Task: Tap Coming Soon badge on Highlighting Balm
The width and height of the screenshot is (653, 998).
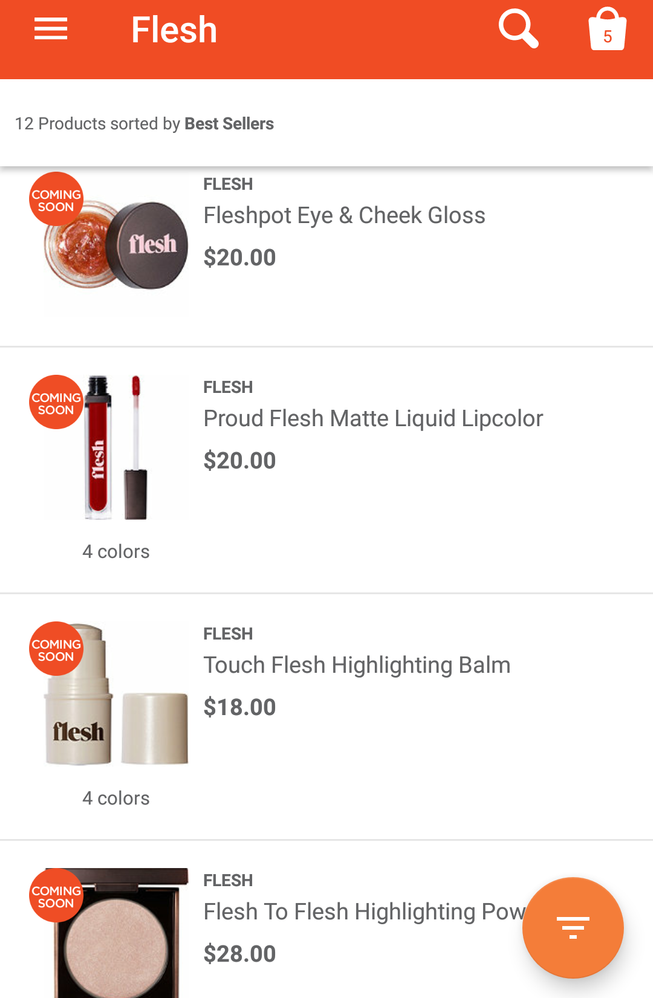Action: tap(56, 649)
